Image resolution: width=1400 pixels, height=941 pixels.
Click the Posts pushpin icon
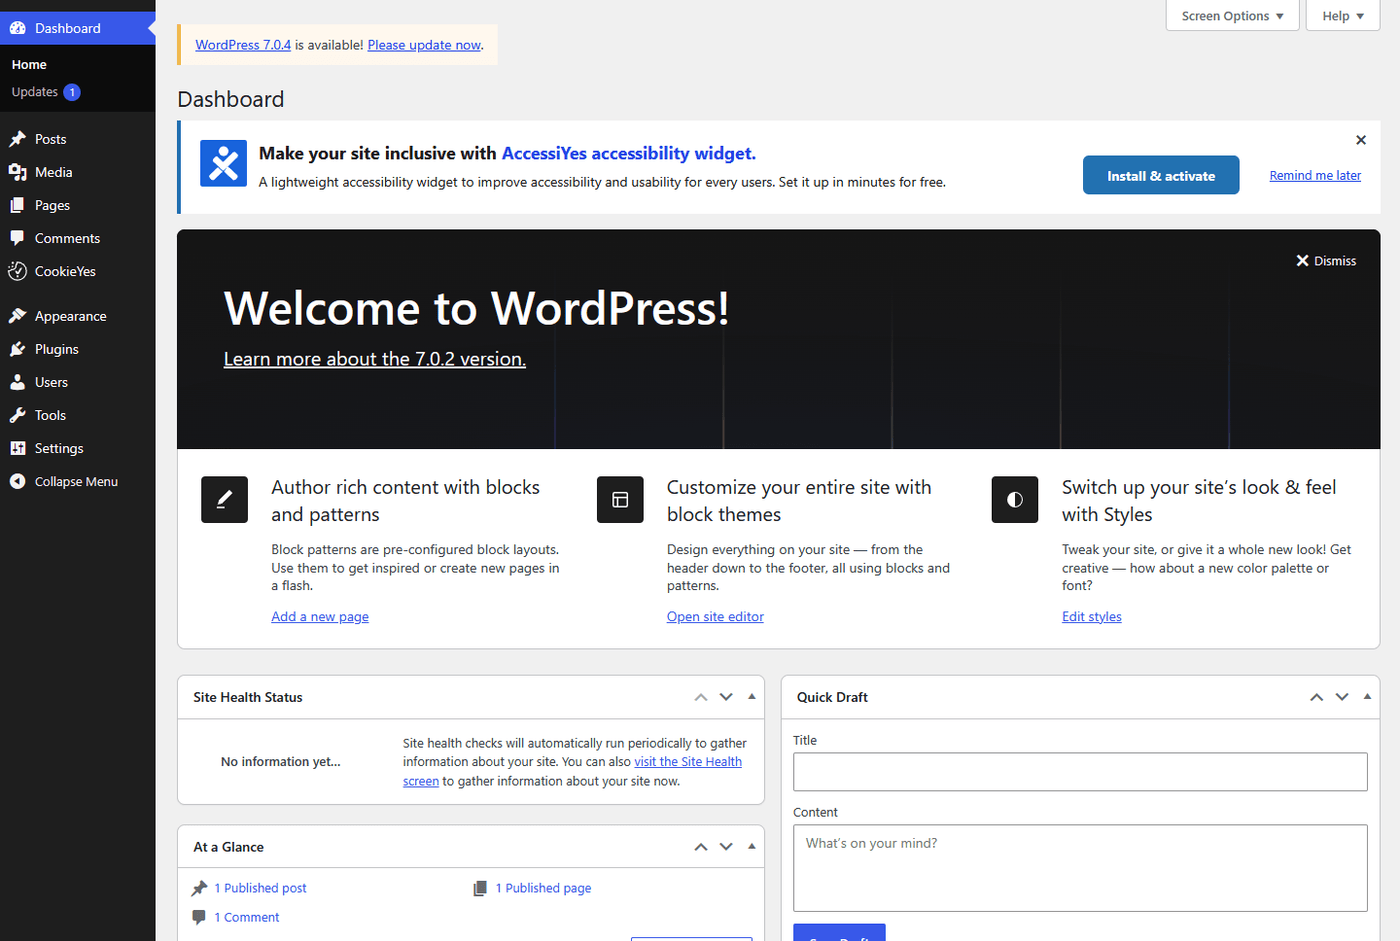click(17, 139)
